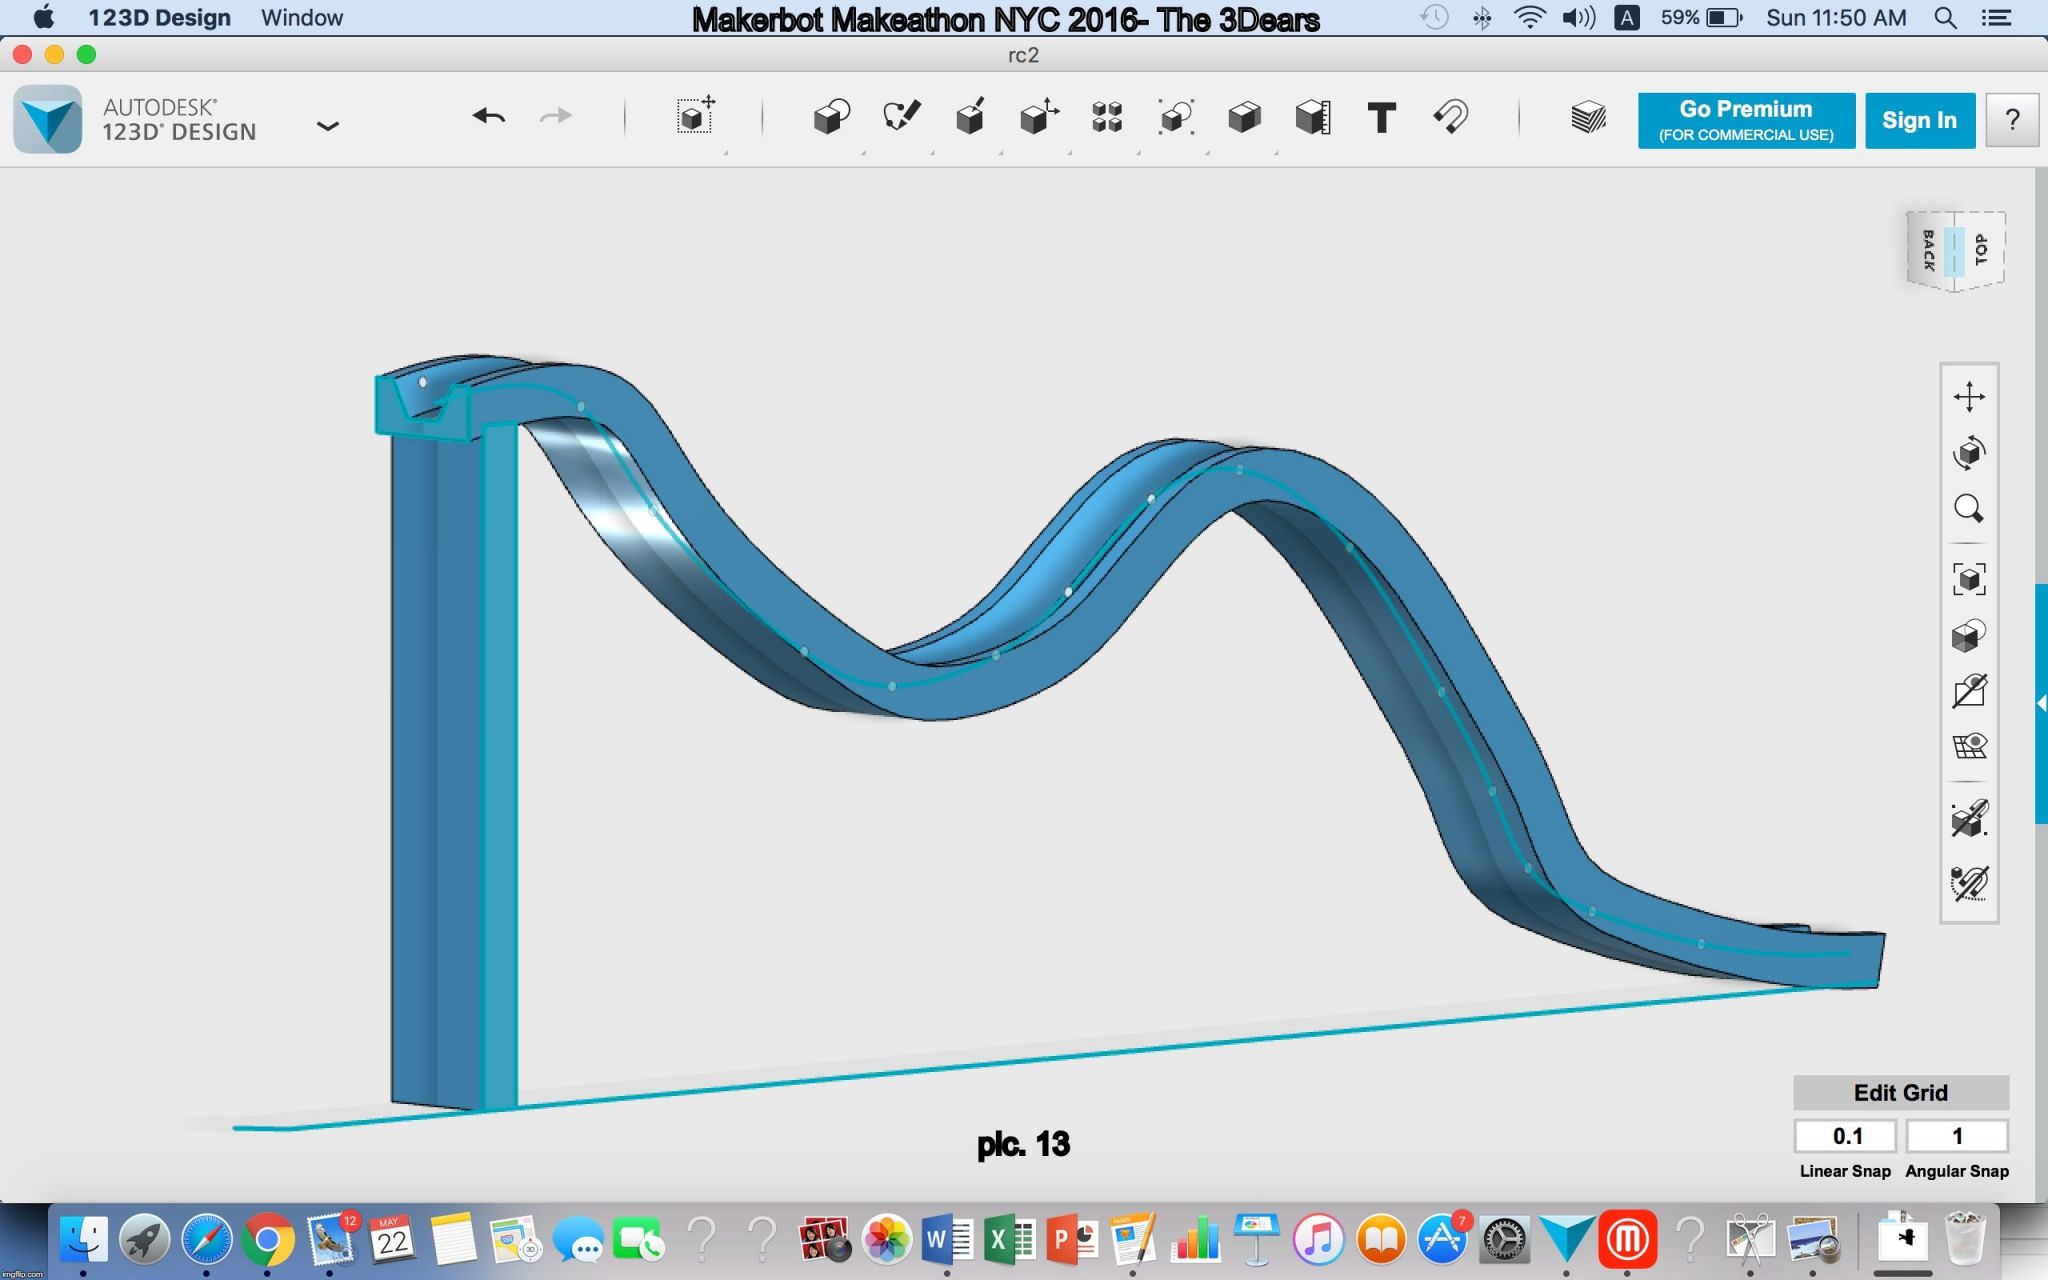
Task: Click the Undo arrow in toolbar
Action: click(x=489, y=117)
